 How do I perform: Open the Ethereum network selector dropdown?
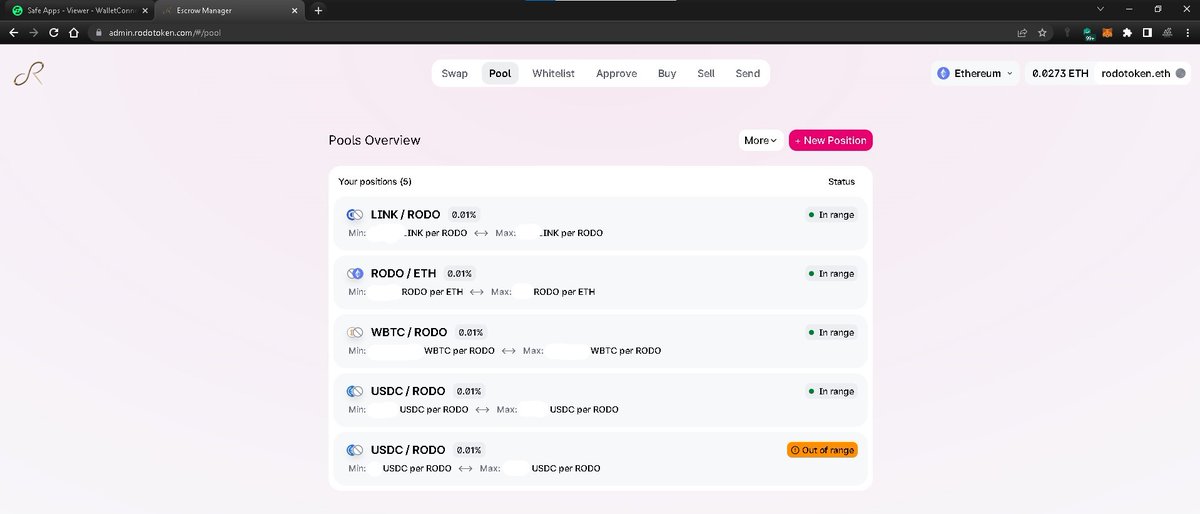pos(975,73)
